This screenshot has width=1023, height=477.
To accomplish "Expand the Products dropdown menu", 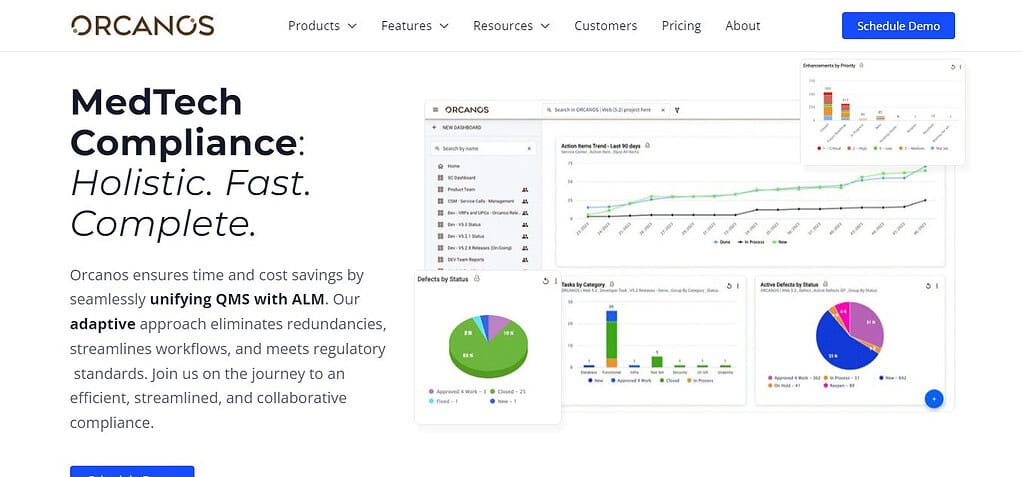I will 322,26.
